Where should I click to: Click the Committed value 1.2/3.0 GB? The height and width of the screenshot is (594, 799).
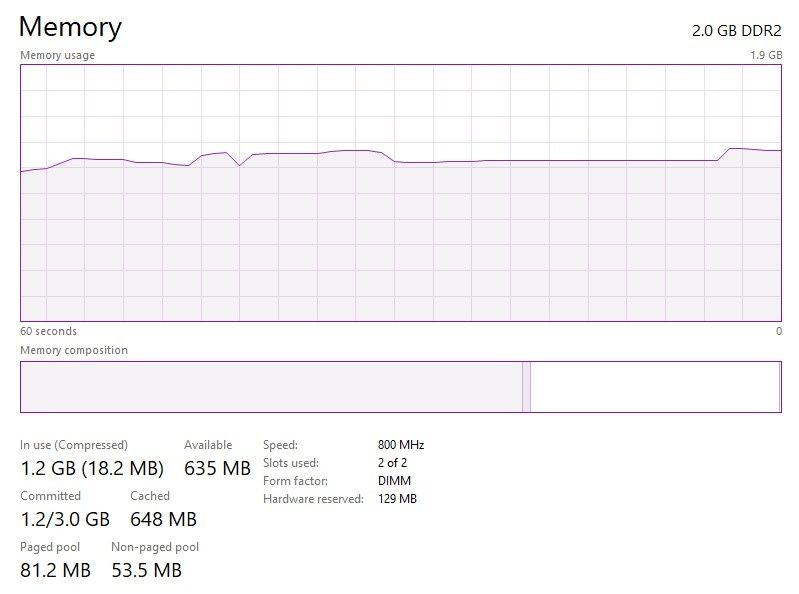click(65, 519)
